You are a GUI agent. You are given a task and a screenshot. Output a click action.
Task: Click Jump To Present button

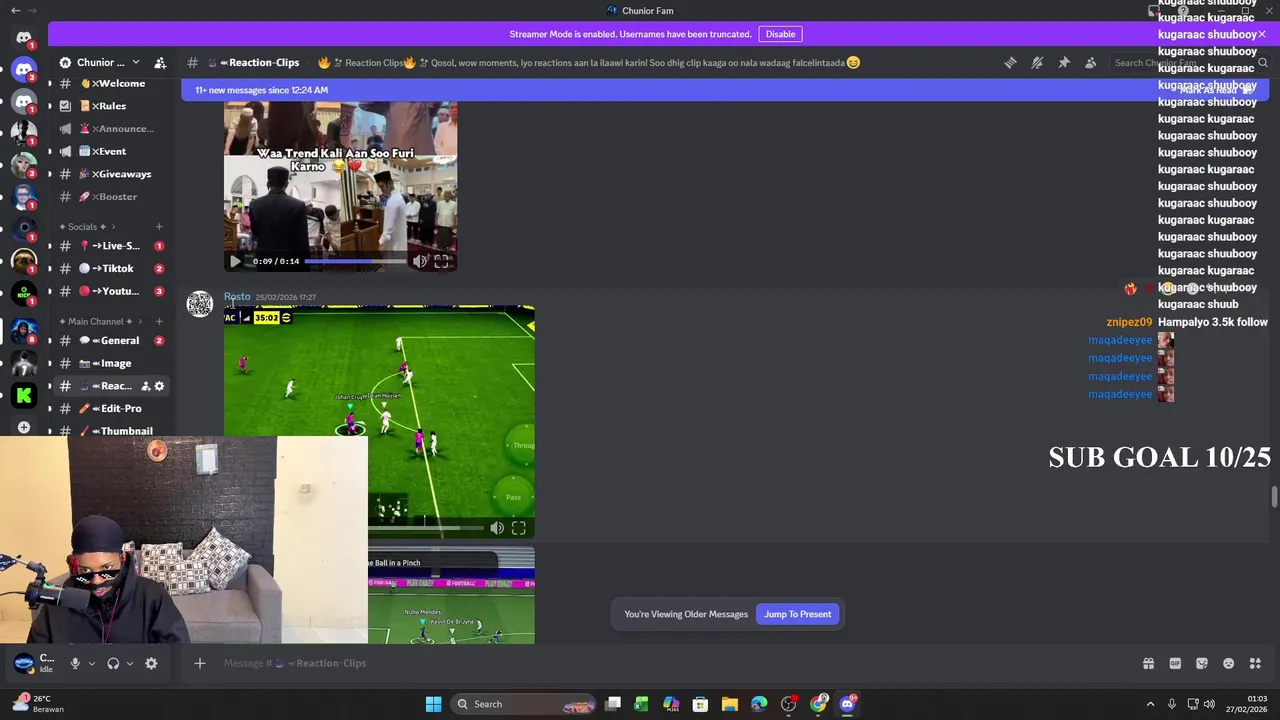[x=797, y=614]
